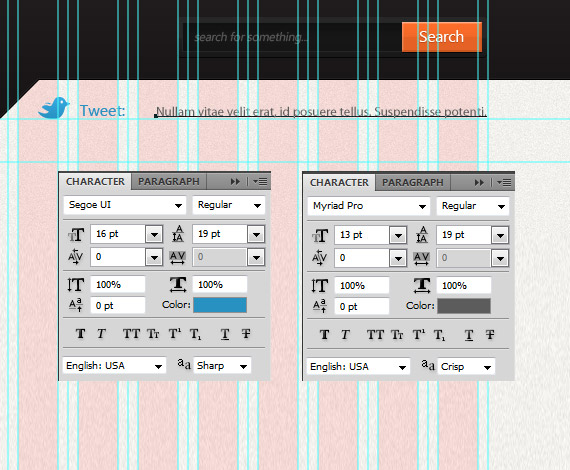Open panel options menu in Segoe UI panel
The image size is (570, 470).
pyautogui.click(x=260, y=181)
